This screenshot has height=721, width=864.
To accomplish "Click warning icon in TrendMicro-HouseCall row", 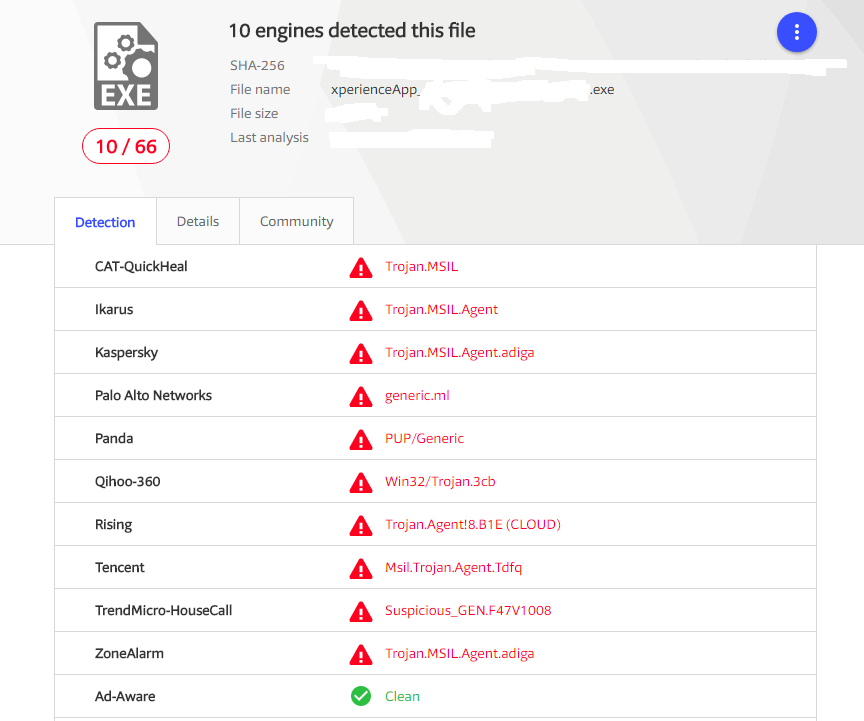I will [x=361, y=611].
